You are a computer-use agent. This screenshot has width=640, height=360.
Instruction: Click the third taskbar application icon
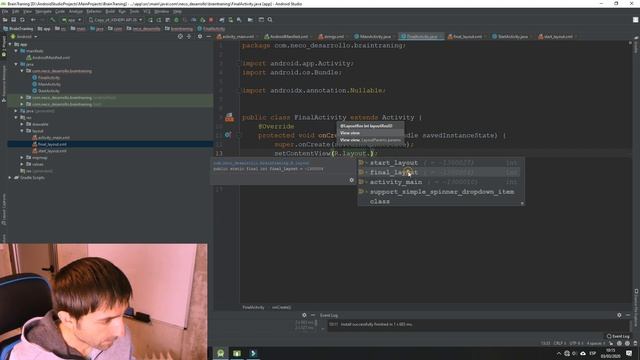pyautogui.click(x=253, y=353)
